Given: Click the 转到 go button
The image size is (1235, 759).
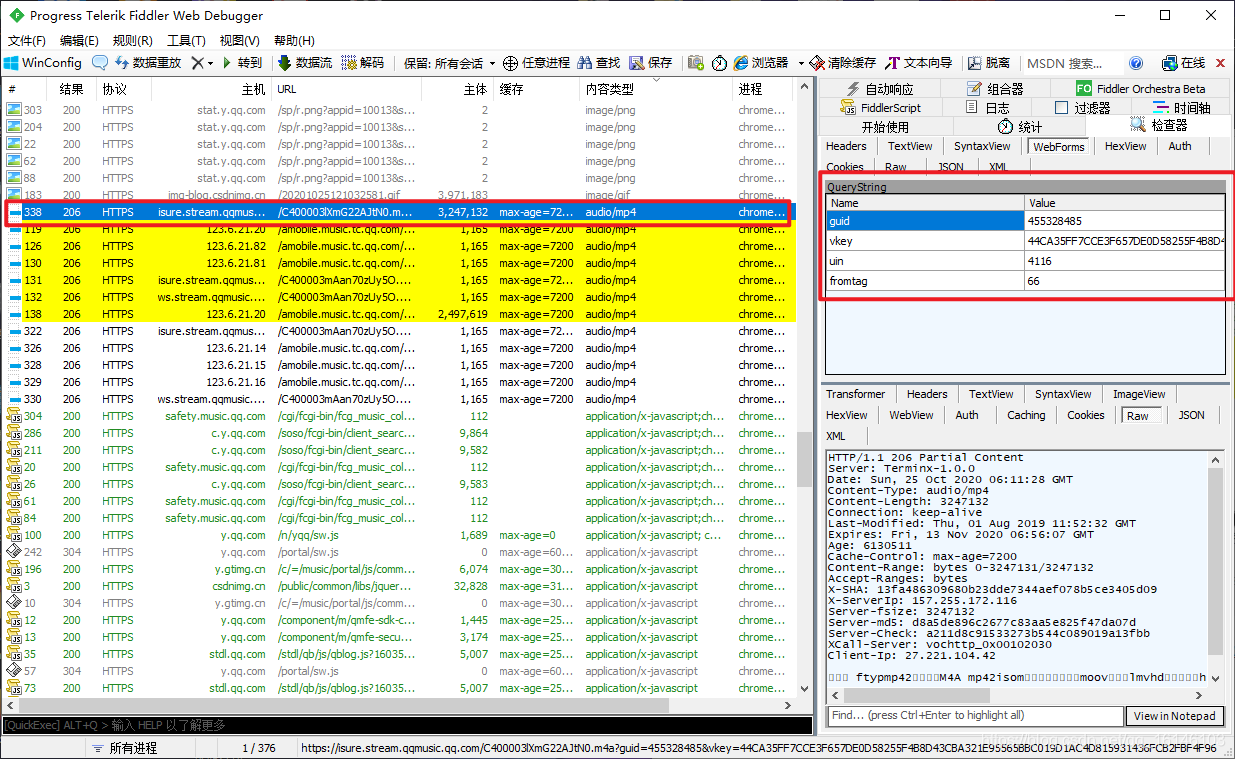Looking at the screenshot, I should pyautogui.click(x=241, y=62).
